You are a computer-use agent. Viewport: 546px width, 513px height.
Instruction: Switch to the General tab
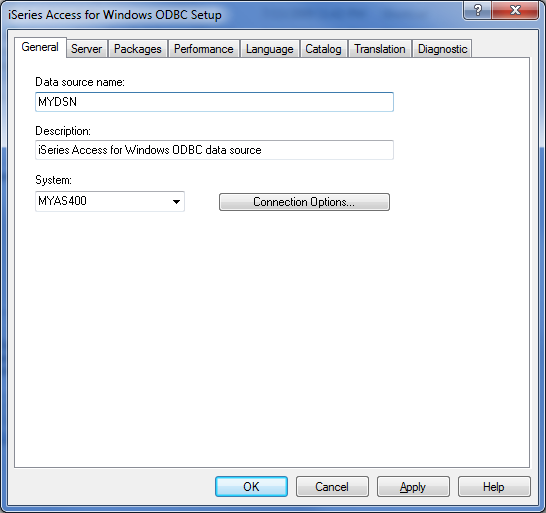click(40, 47)
